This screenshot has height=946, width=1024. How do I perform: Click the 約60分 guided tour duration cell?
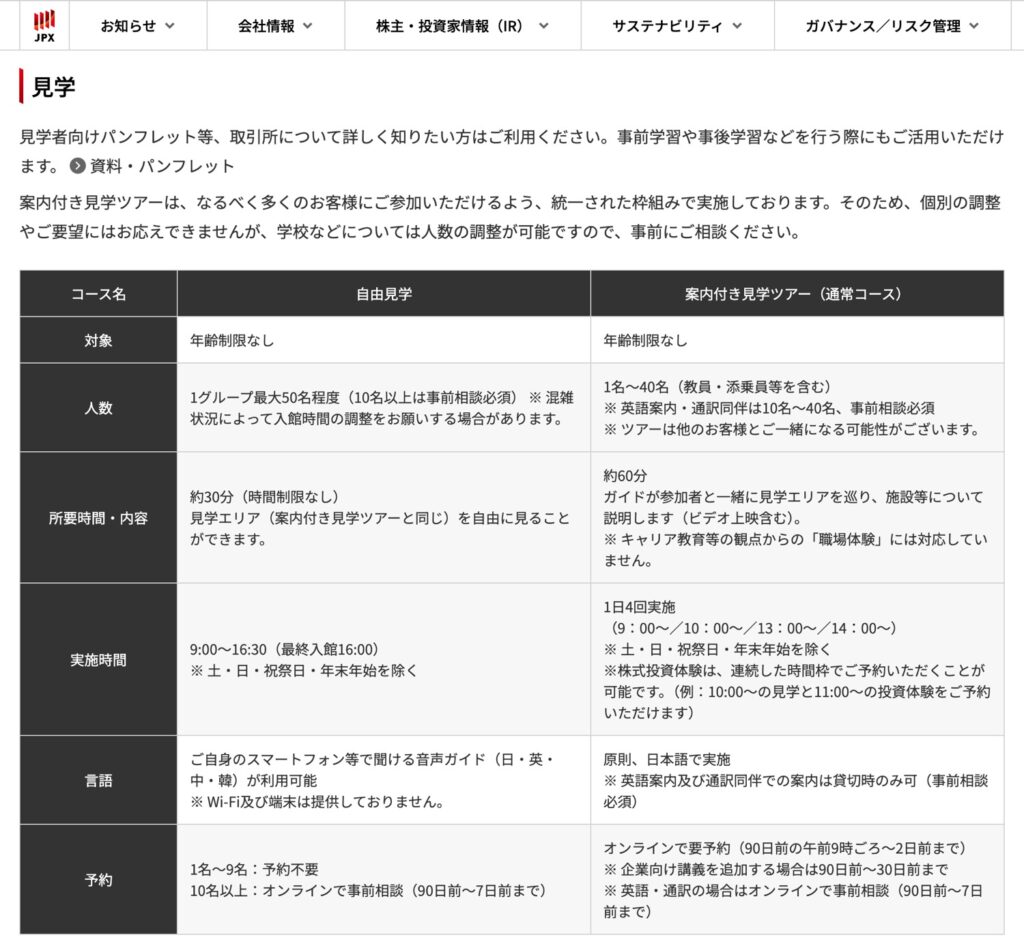pyautogui.click(x=796, y=518)
